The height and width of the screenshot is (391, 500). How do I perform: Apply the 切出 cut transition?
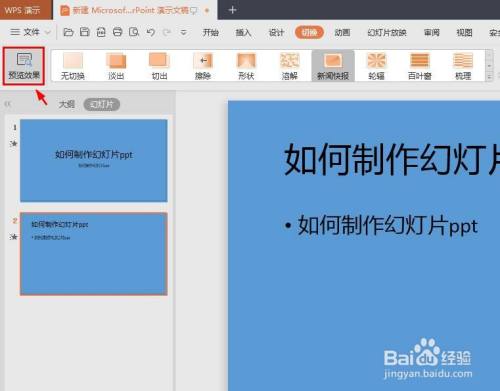tap(159, 66)
